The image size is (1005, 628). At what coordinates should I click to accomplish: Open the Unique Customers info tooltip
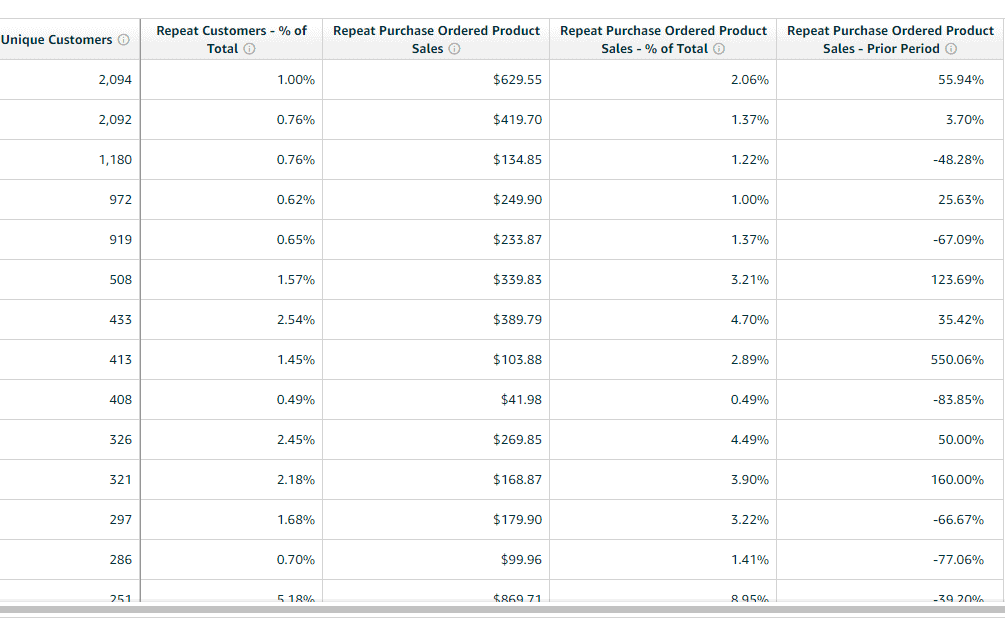pos(123,39)
